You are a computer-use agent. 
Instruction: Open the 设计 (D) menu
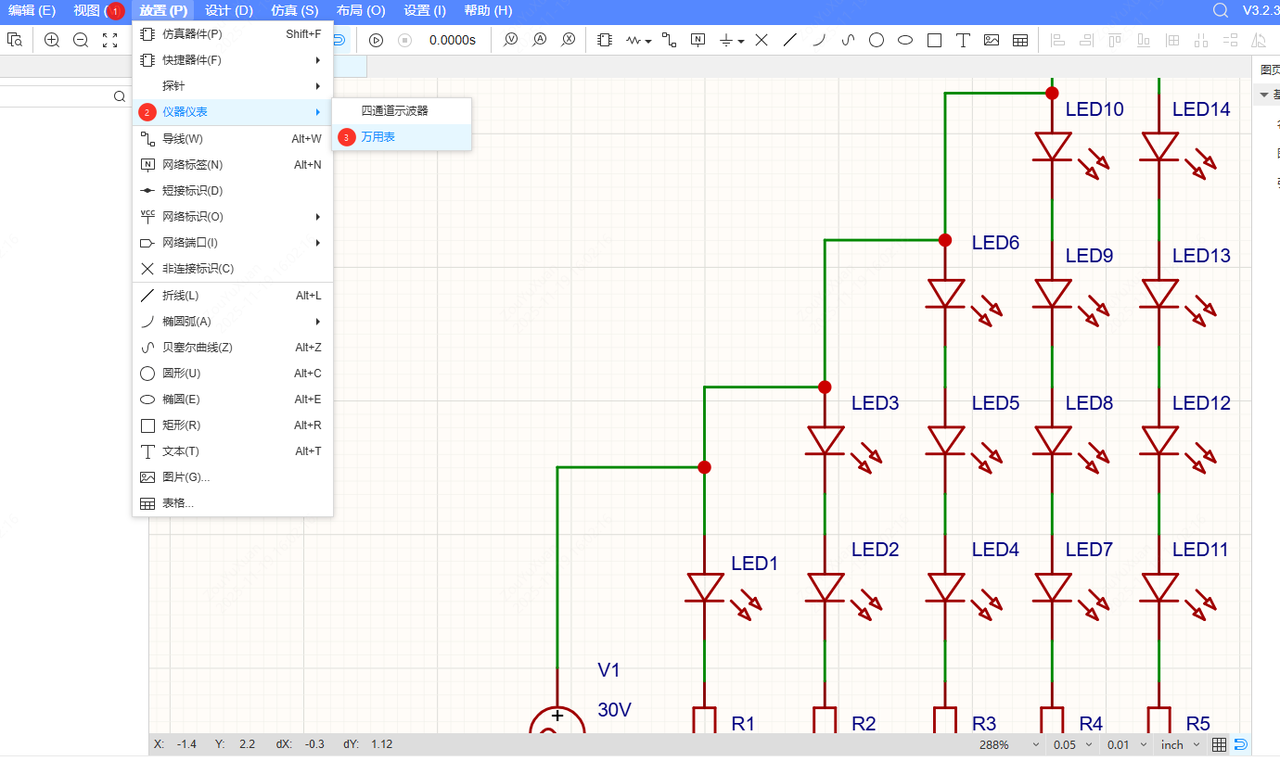229,11
